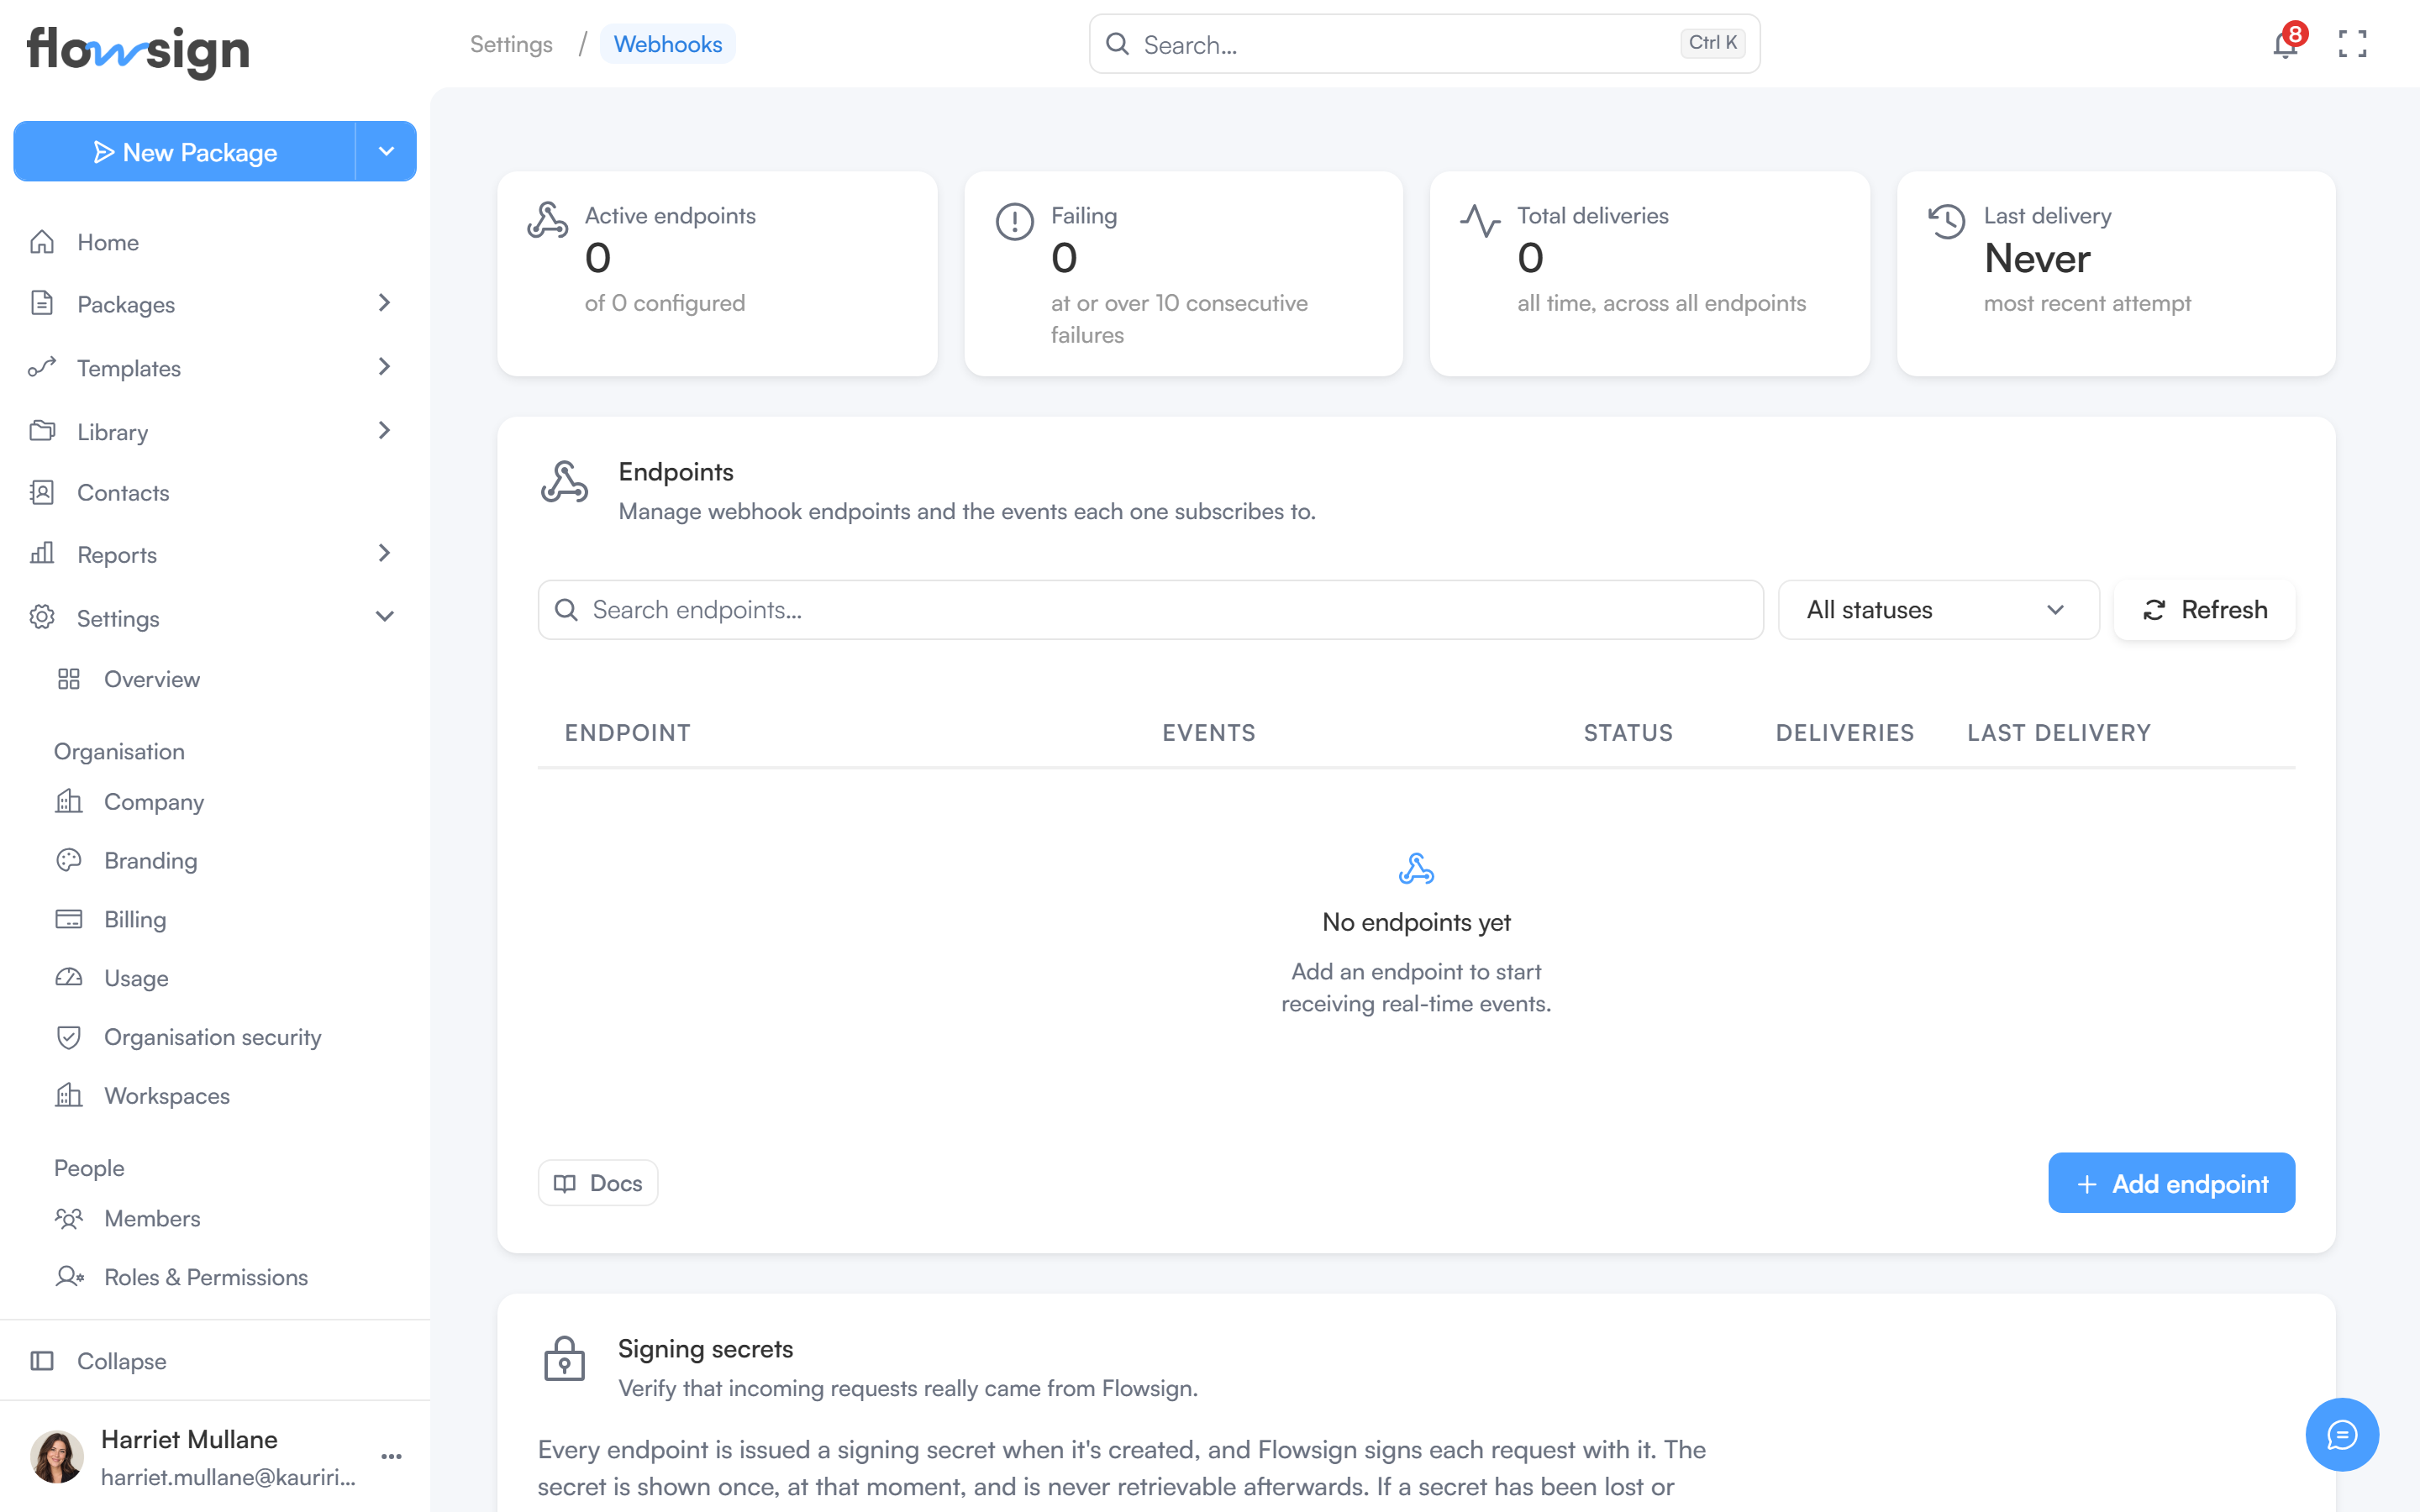
Task: Refresh the endpoints list
Action: [x=2204, y=609]
